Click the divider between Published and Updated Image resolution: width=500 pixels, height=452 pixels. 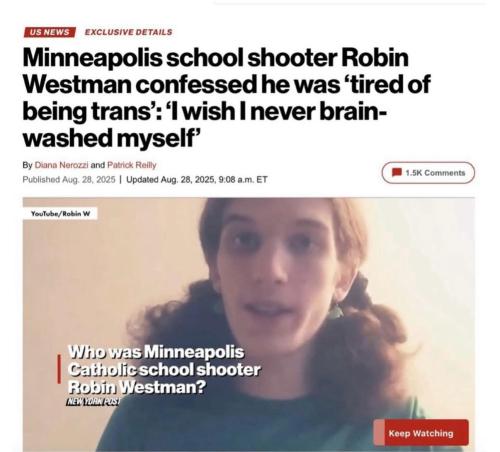pos(120,180)
